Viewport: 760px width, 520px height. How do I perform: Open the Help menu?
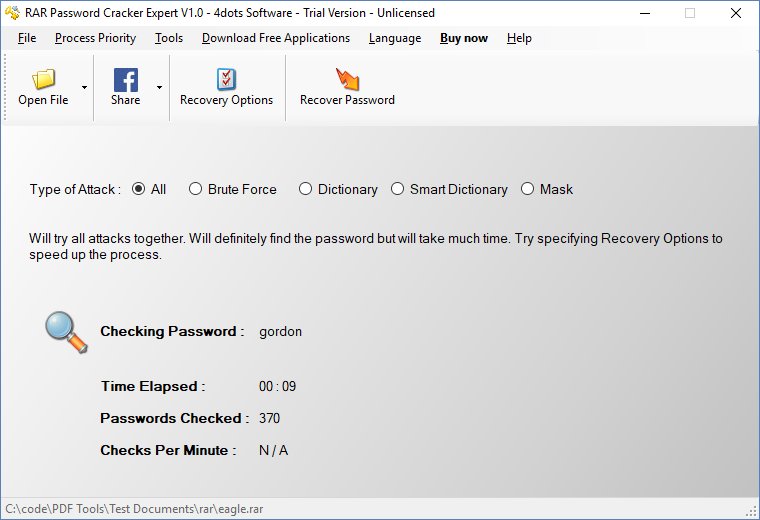(x=519, y=38)
